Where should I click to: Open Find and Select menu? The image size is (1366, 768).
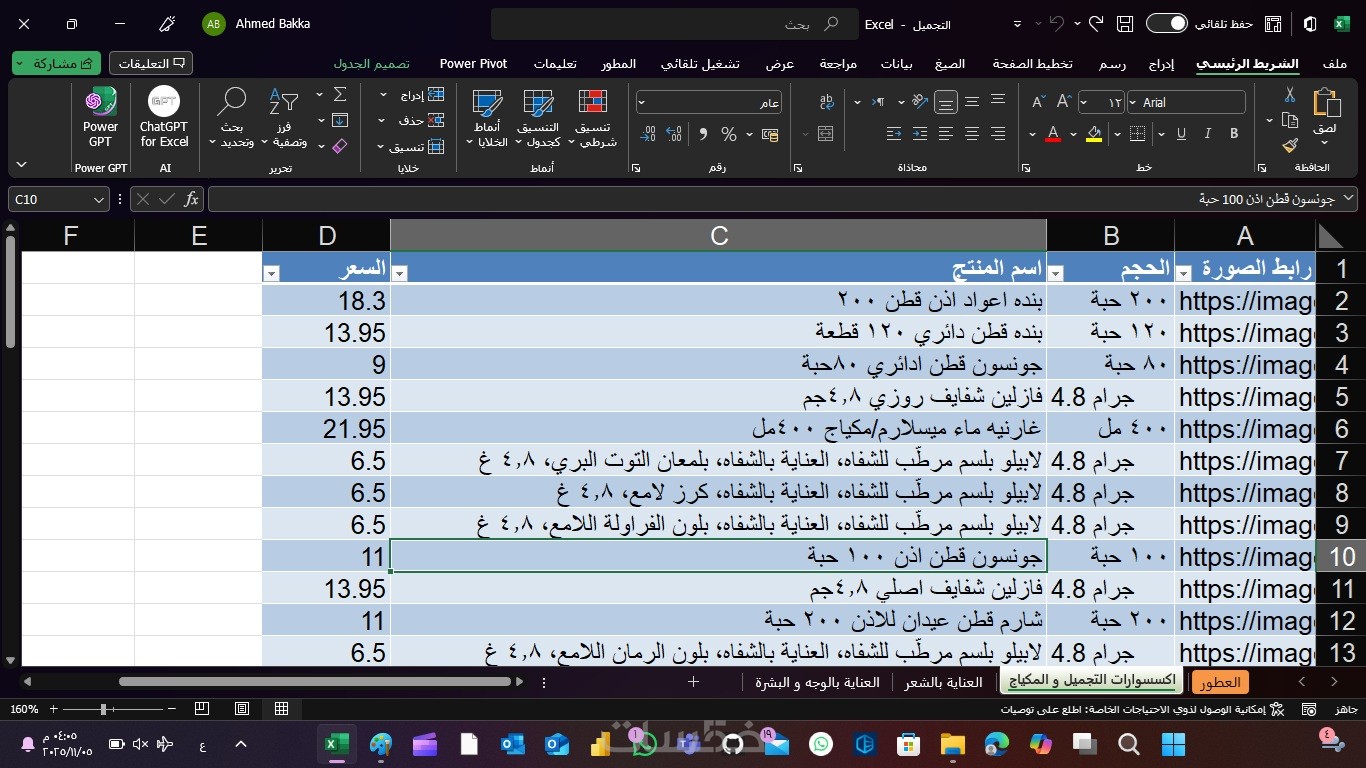(x=232, y=118)
